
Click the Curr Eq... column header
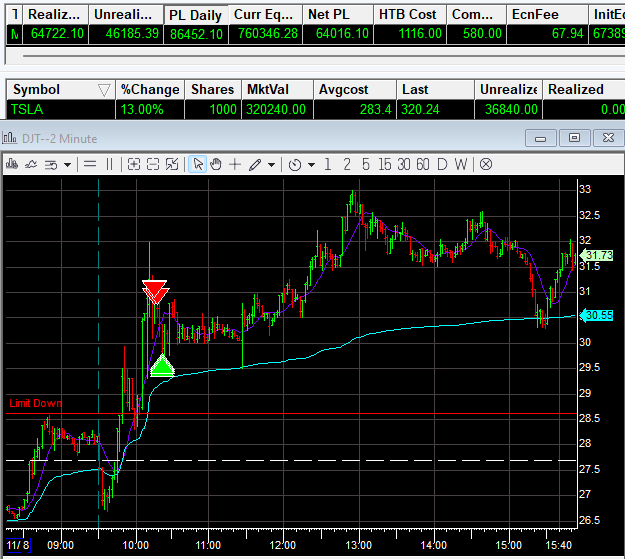coord(265,14)
